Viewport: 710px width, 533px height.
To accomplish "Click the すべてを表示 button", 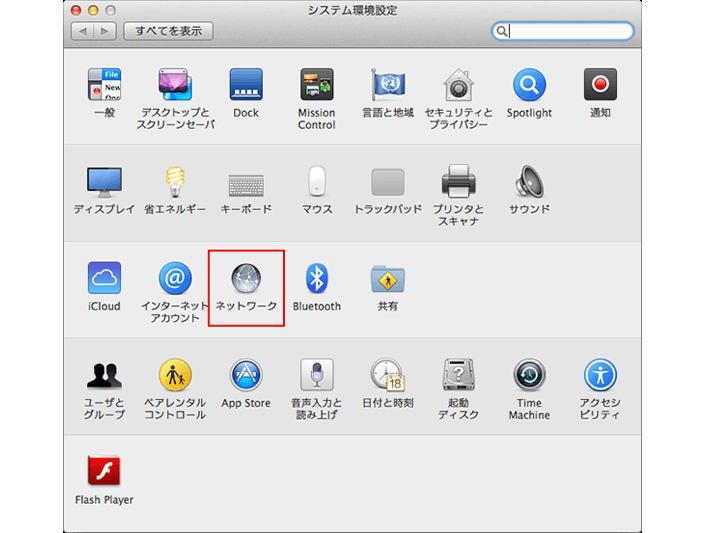I will [168, 31].
